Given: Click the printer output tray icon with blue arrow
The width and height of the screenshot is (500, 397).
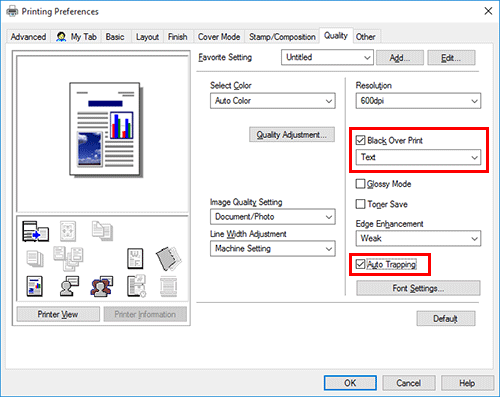Looking at the screenshot, I should (x=35, y=231).
